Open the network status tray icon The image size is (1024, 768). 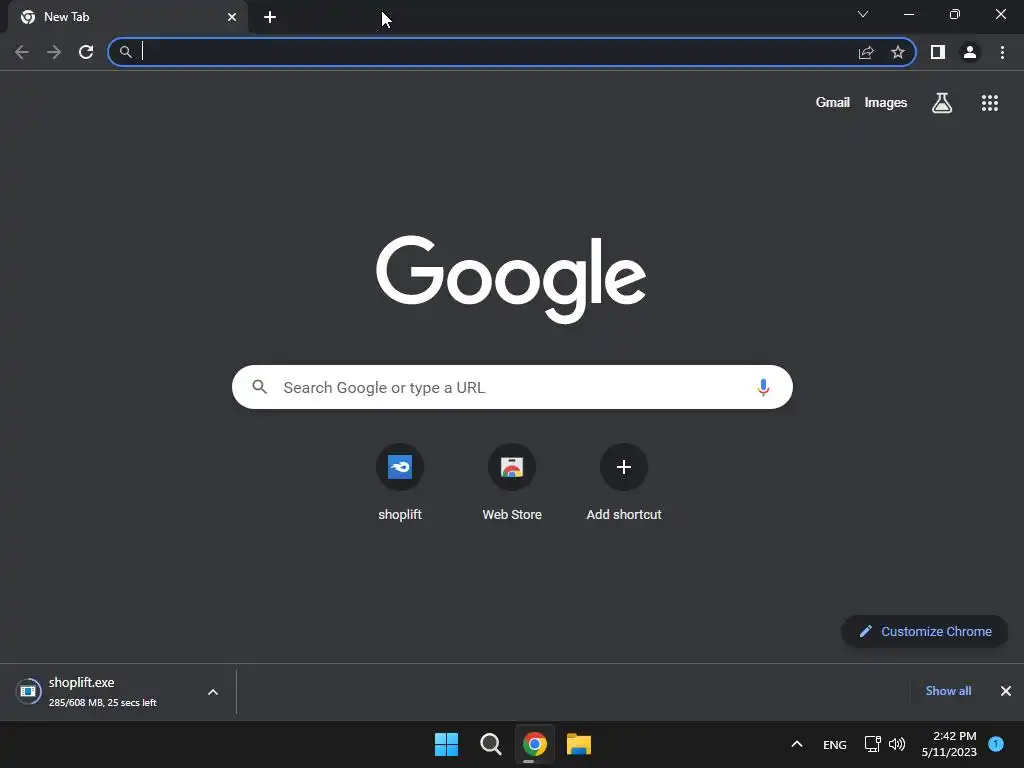click(x=872, y=744)
